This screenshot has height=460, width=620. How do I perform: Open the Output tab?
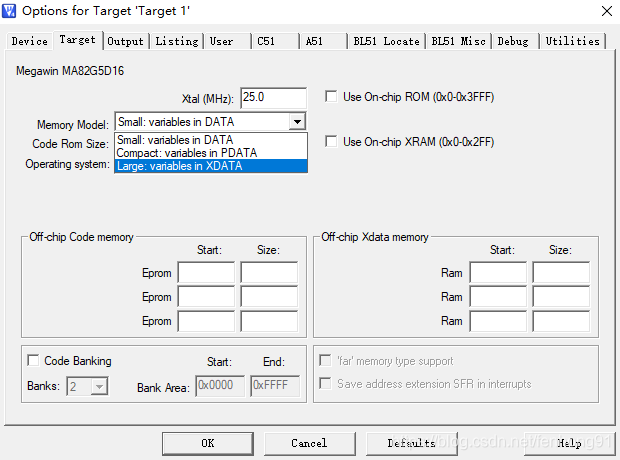point(126,41)
